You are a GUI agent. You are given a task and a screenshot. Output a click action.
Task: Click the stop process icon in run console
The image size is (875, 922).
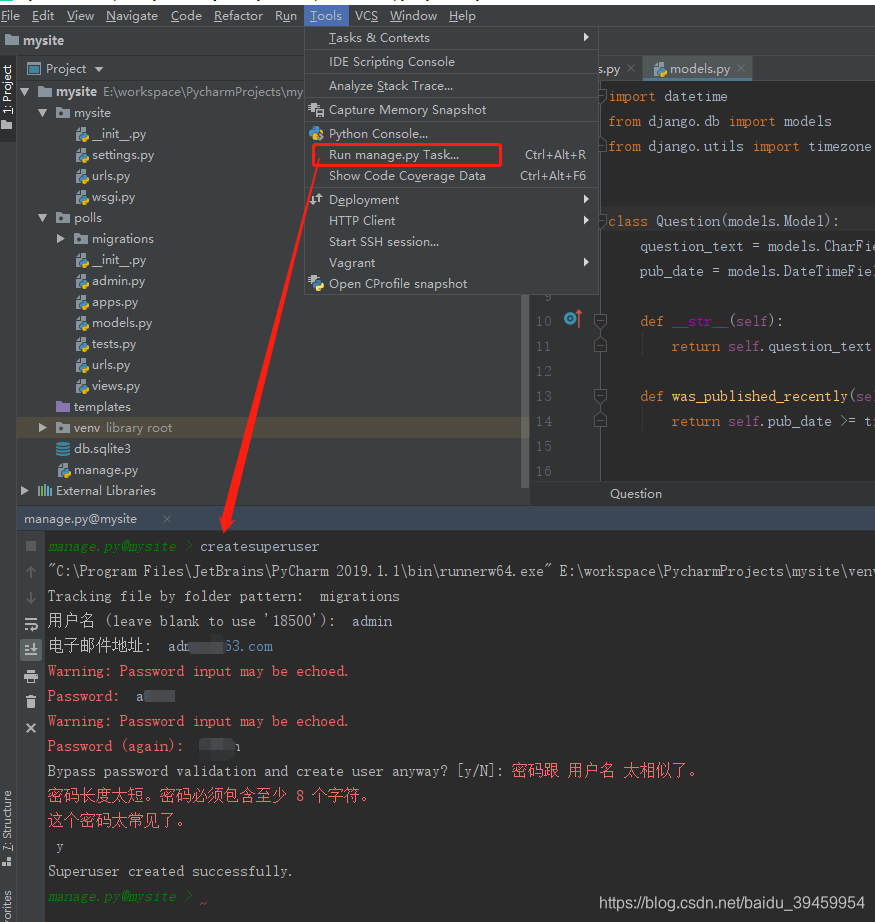[x=31, y=546]
